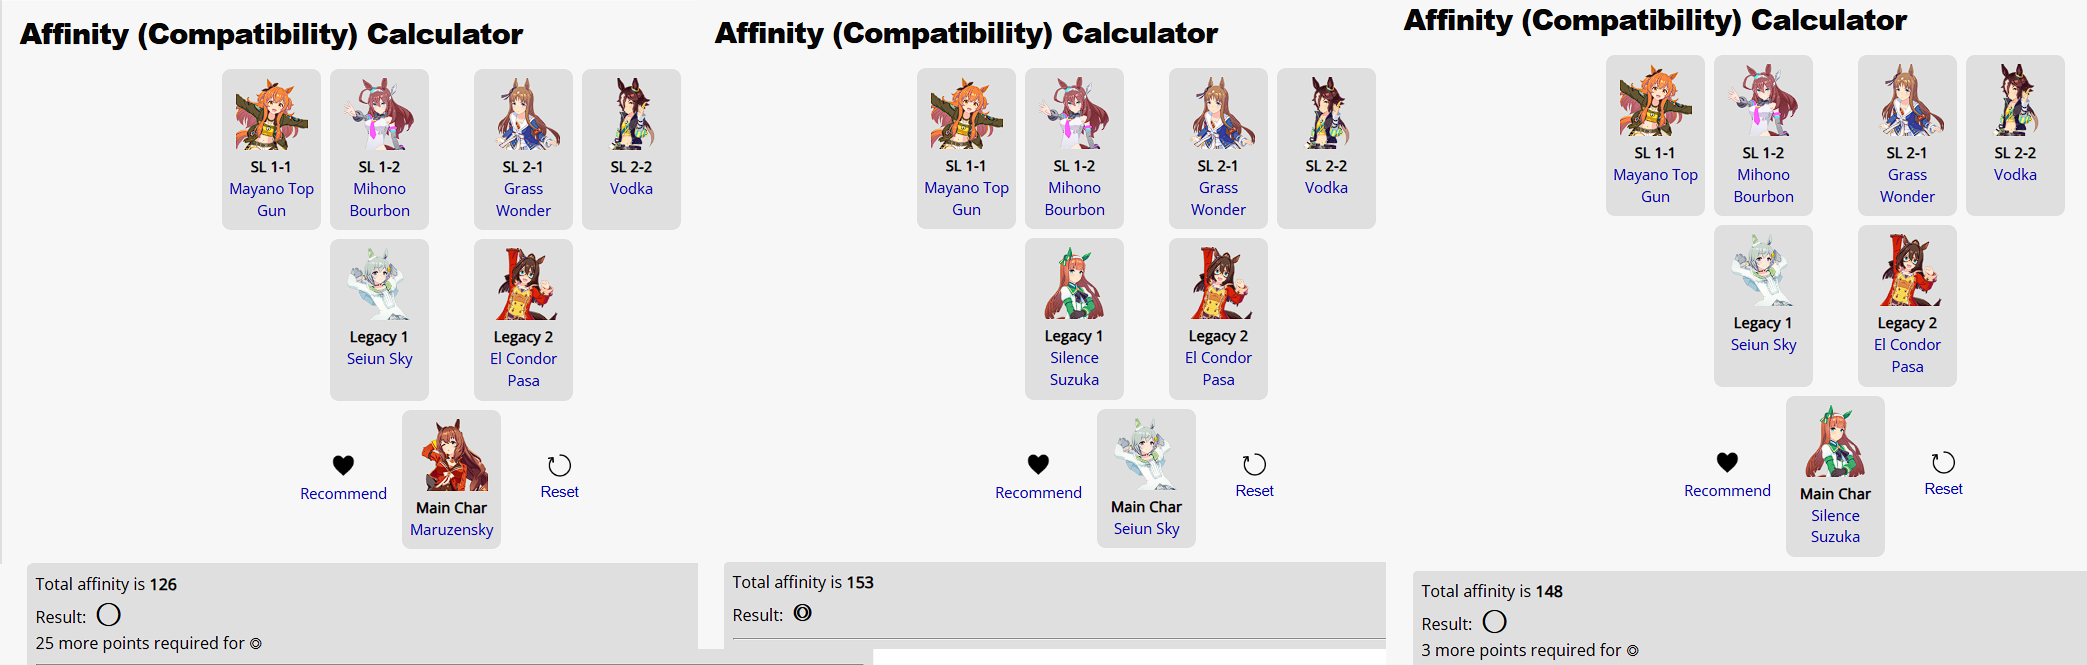Select Grass Wonder's SL 2-1 portrait in the middle calculator
The width and height of the screenshot is (2087, 665).
tap(1218, 114)
